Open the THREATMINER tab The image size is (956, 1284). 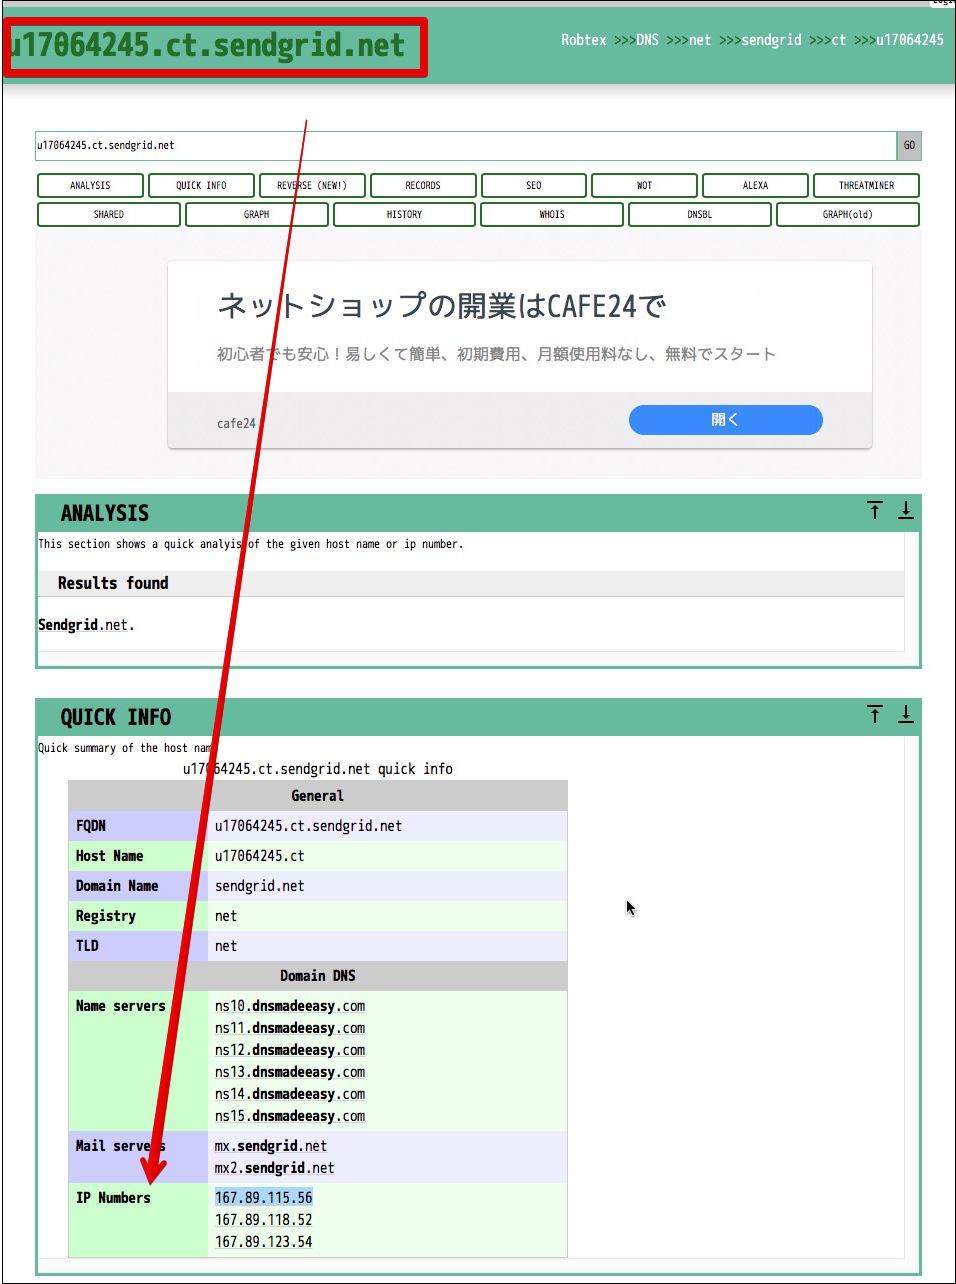[866, 186]
